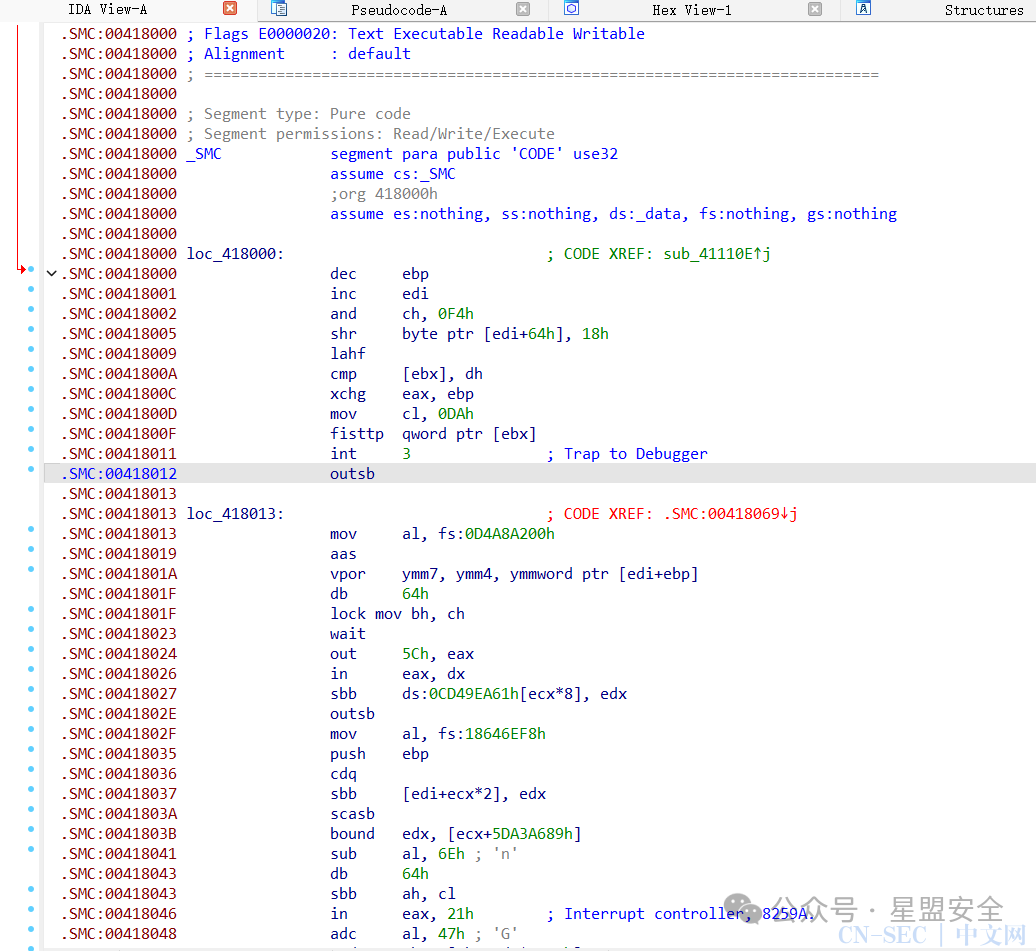Click the Pseudocode-A tab icon
The height and width of the screenshot is (951, 1036).
pos(279,9)
